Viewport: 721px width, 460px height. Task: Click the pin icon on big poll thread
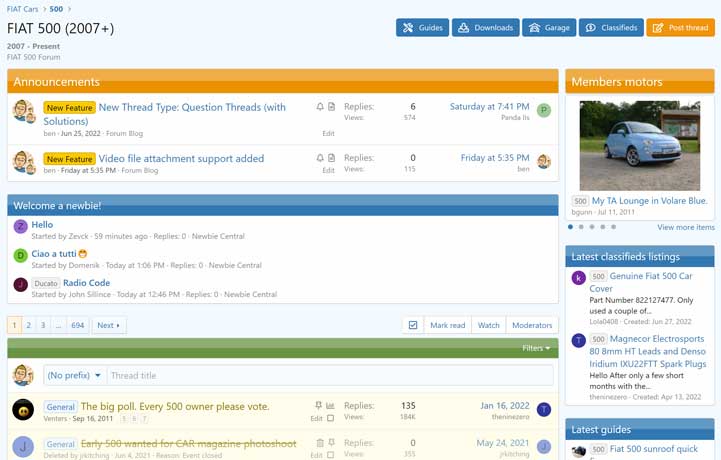point(318,405)
